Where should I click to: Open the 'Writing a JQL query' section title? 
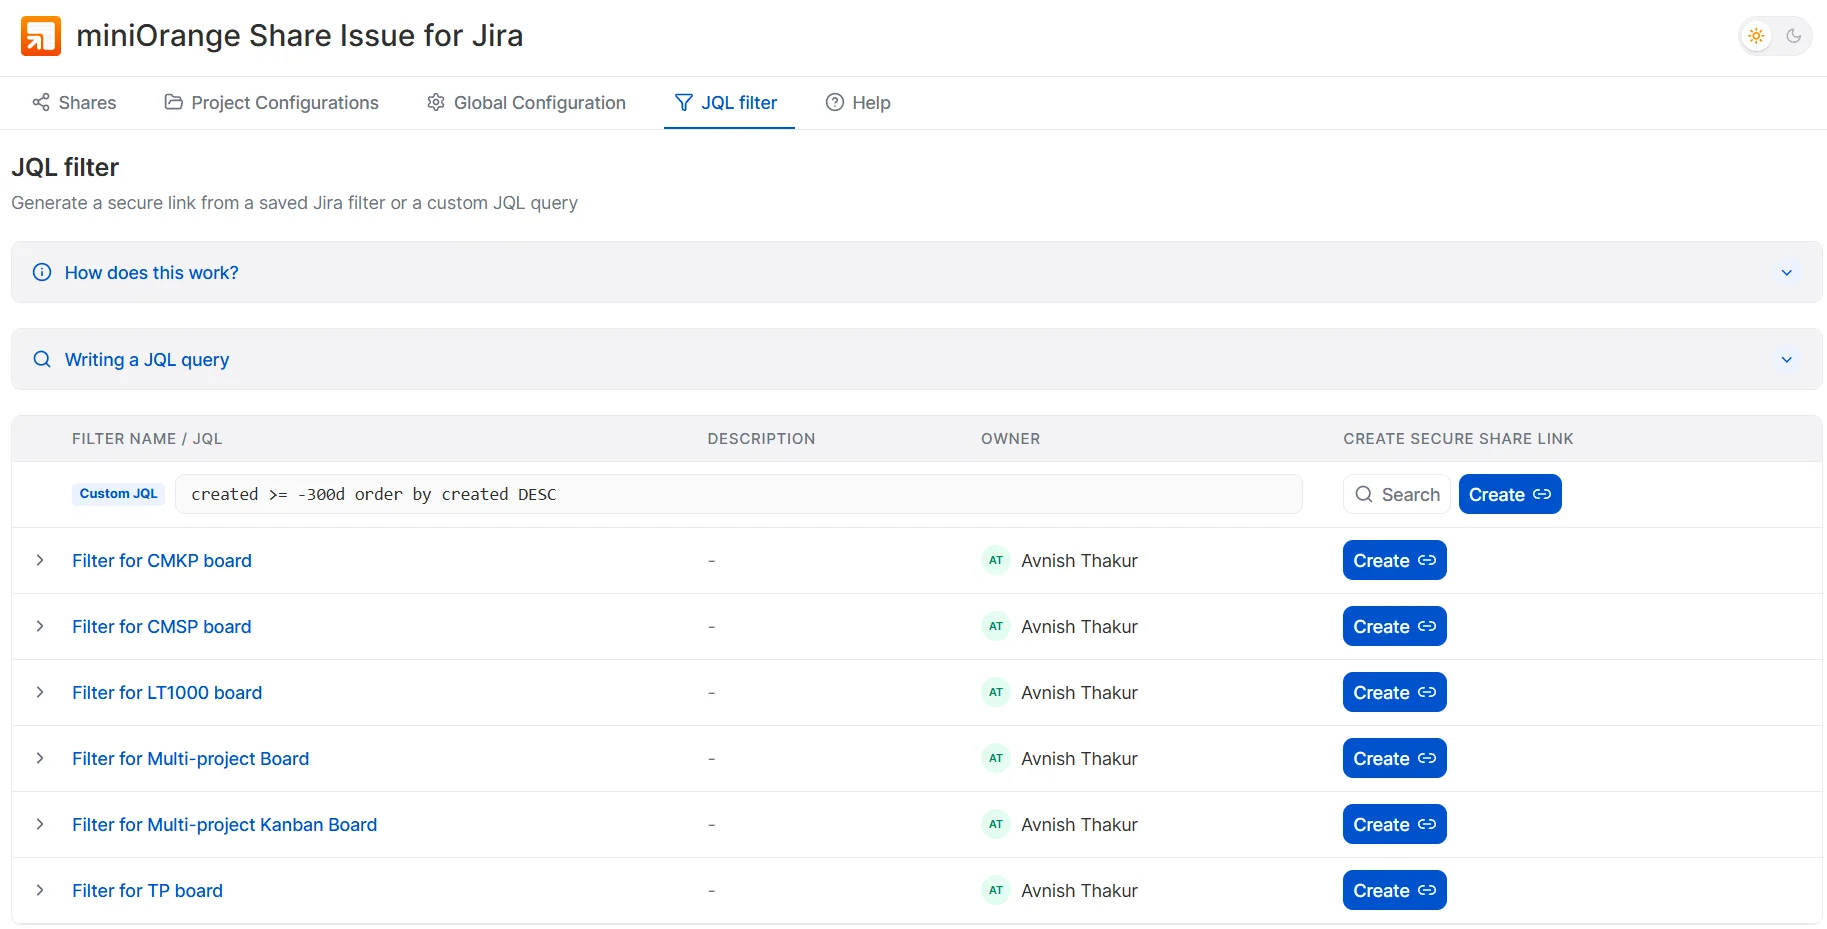point(147,360)
